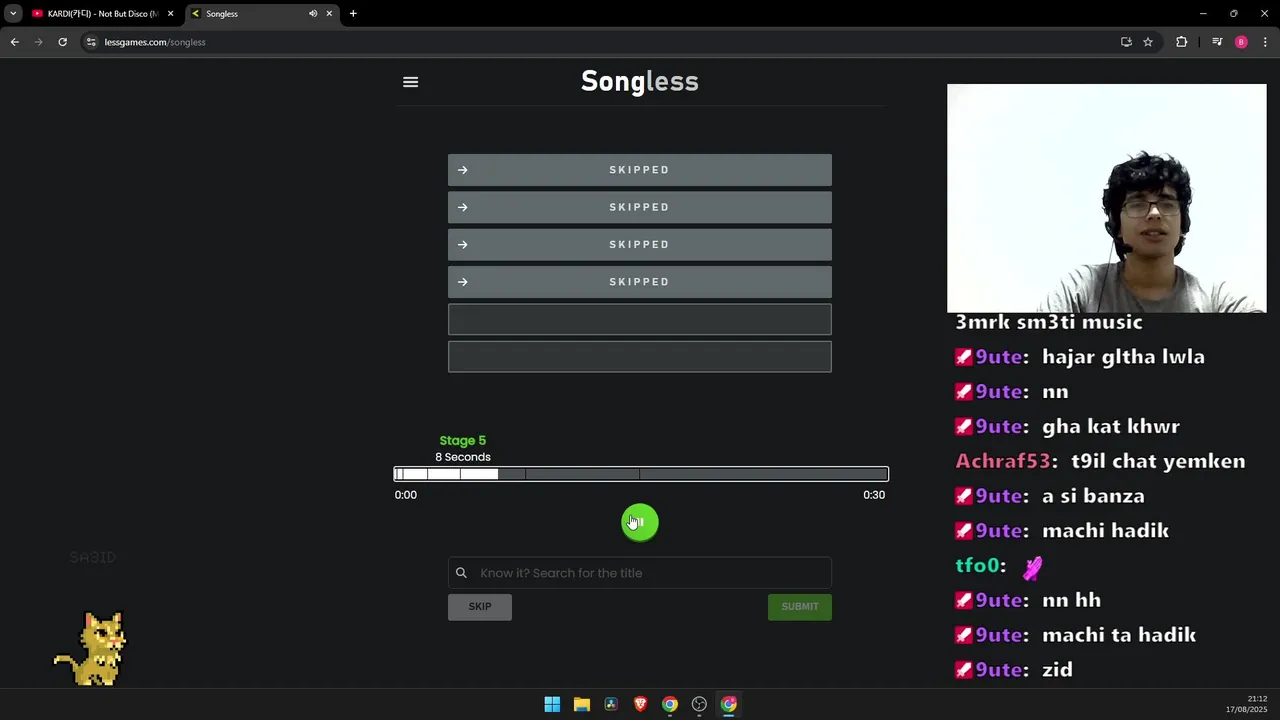The height and width of the screenshot is (720, 1280).
Task: Open File Explorer from the taskbar
Action: 581,704
